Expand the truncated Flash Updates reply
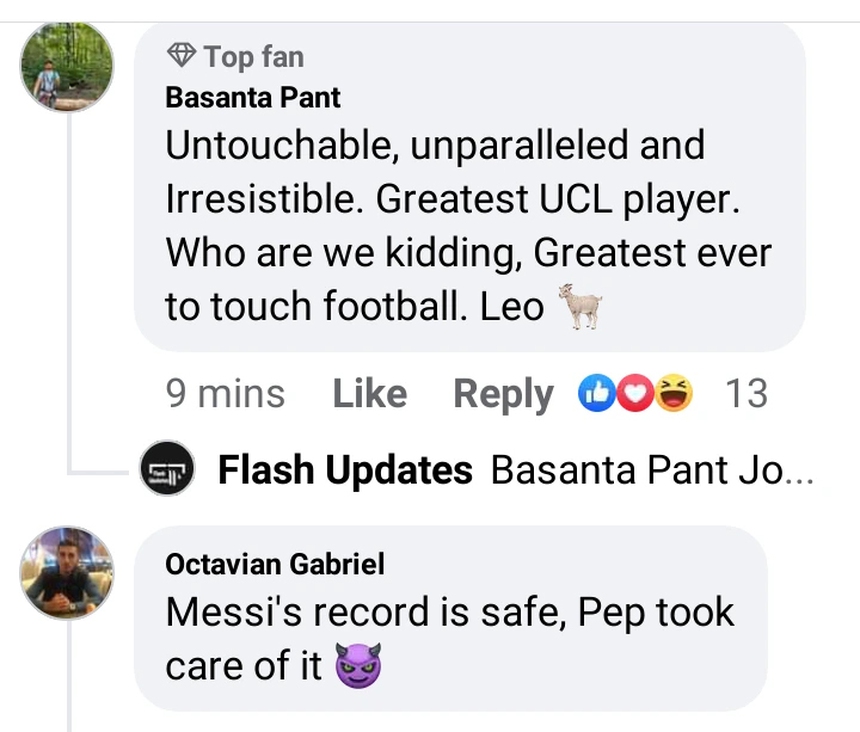 pos(652,469)
